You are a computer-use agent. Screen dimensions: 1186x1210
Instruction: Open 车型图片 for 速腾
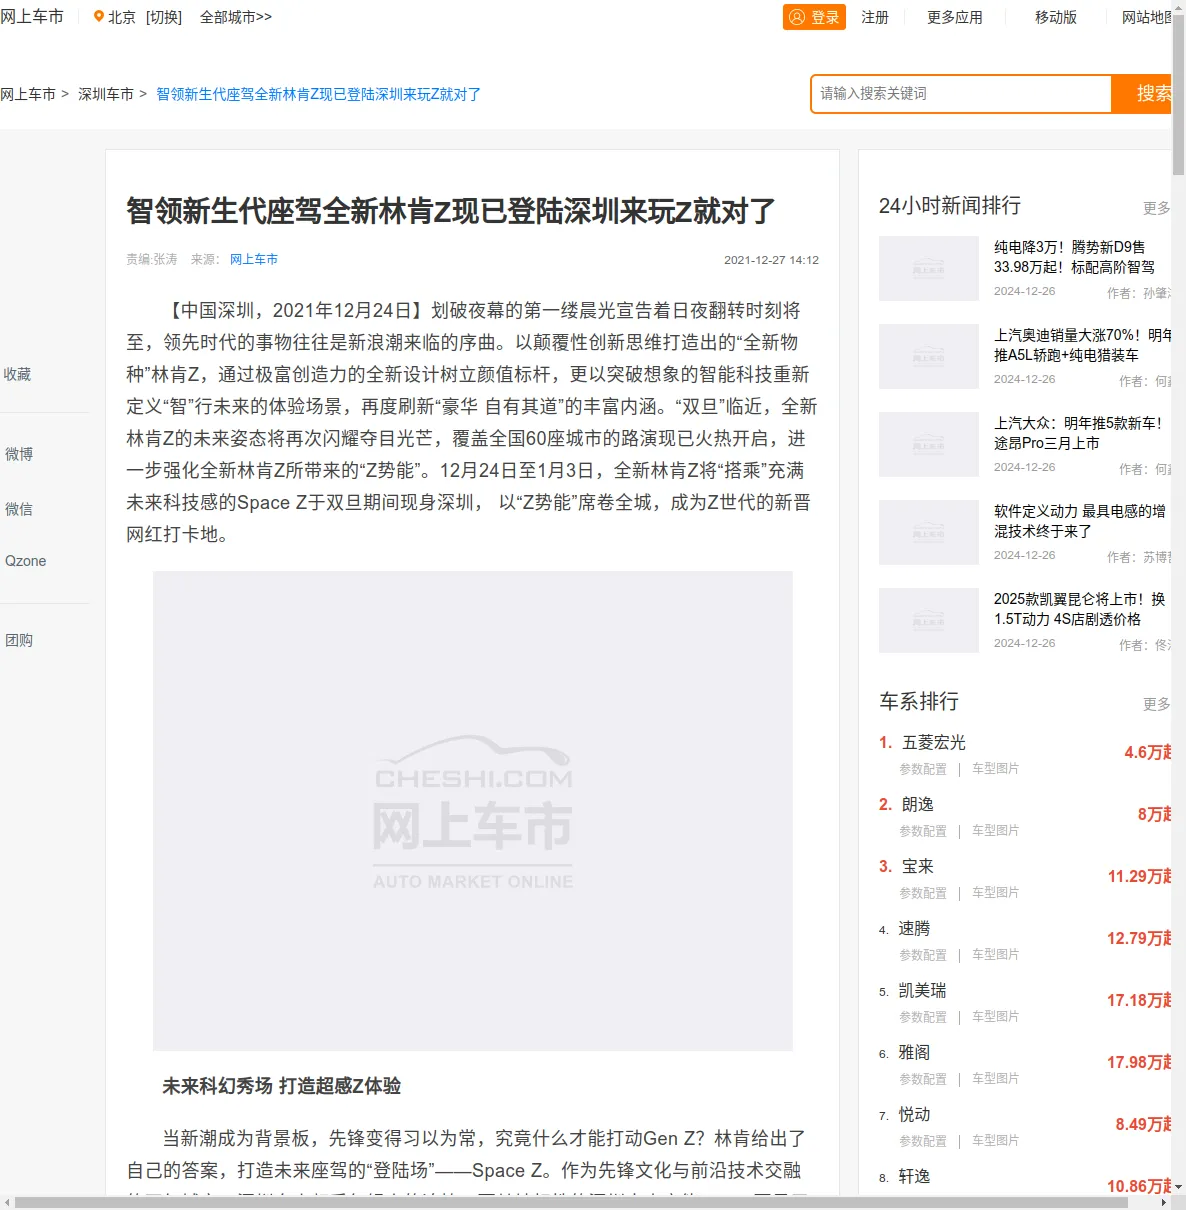click(996, 955)
